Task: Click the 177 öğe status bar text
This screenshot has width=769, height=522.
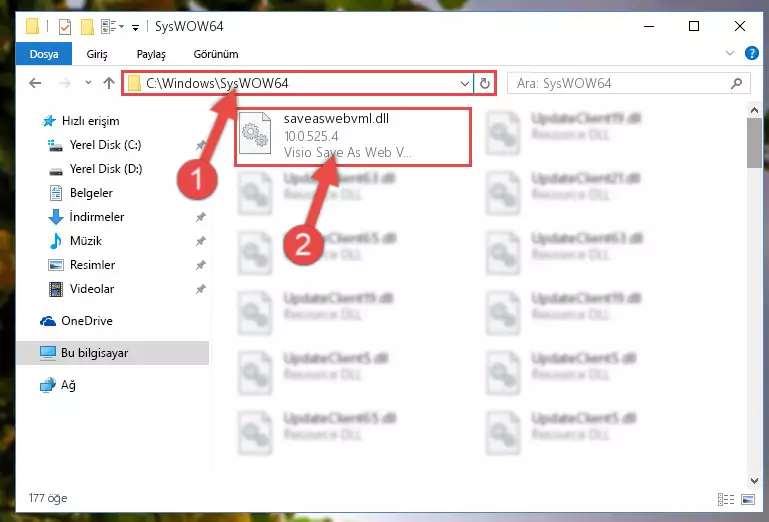Action: point(48,498)
